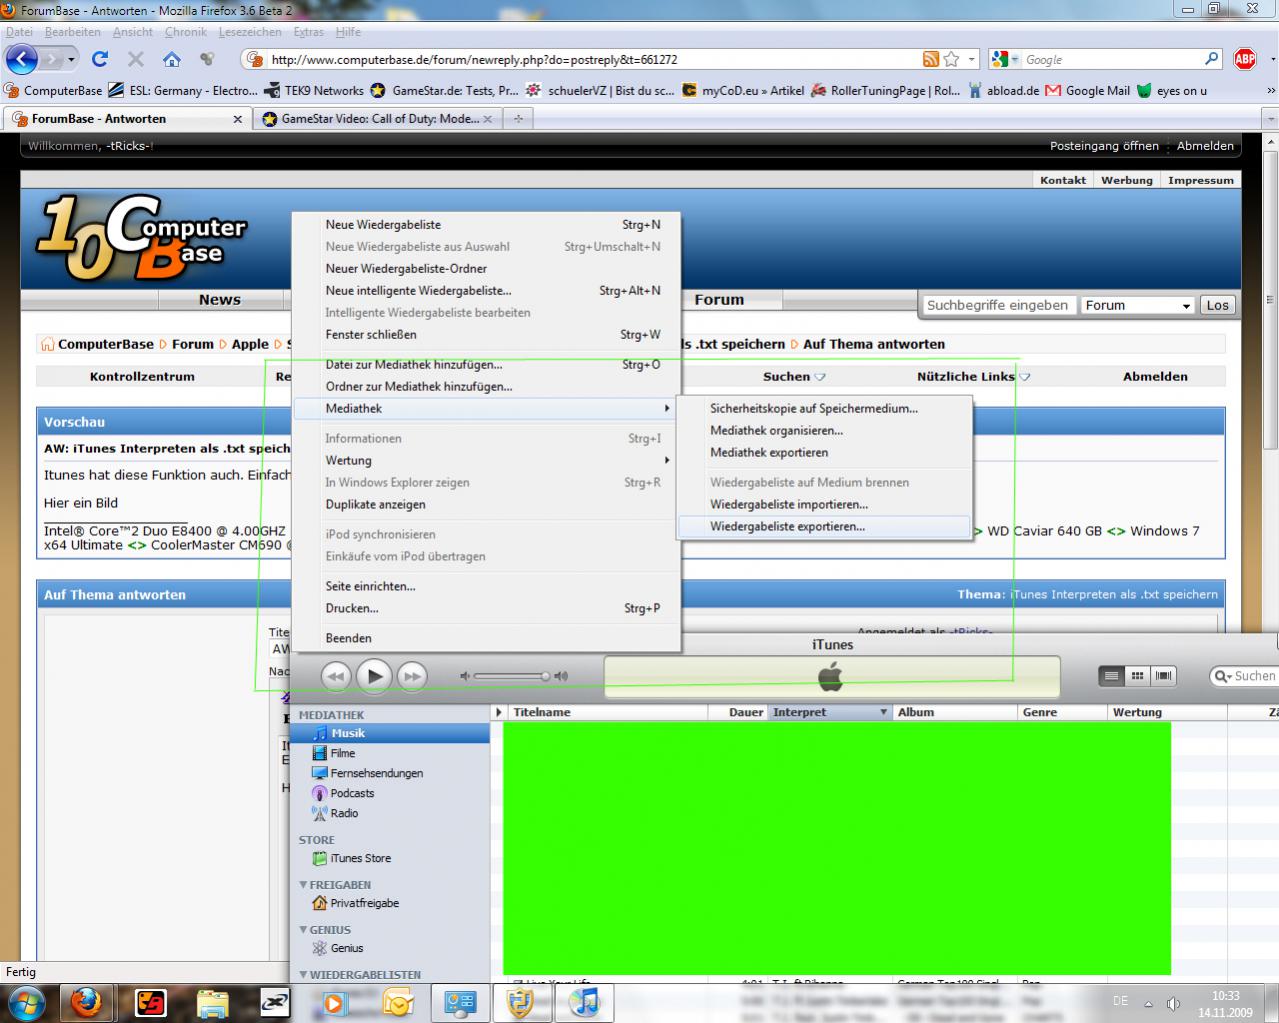
Task: Choose Neue intelligente Wiedergabeliste menu entry
Action: [x=487, y=291]
